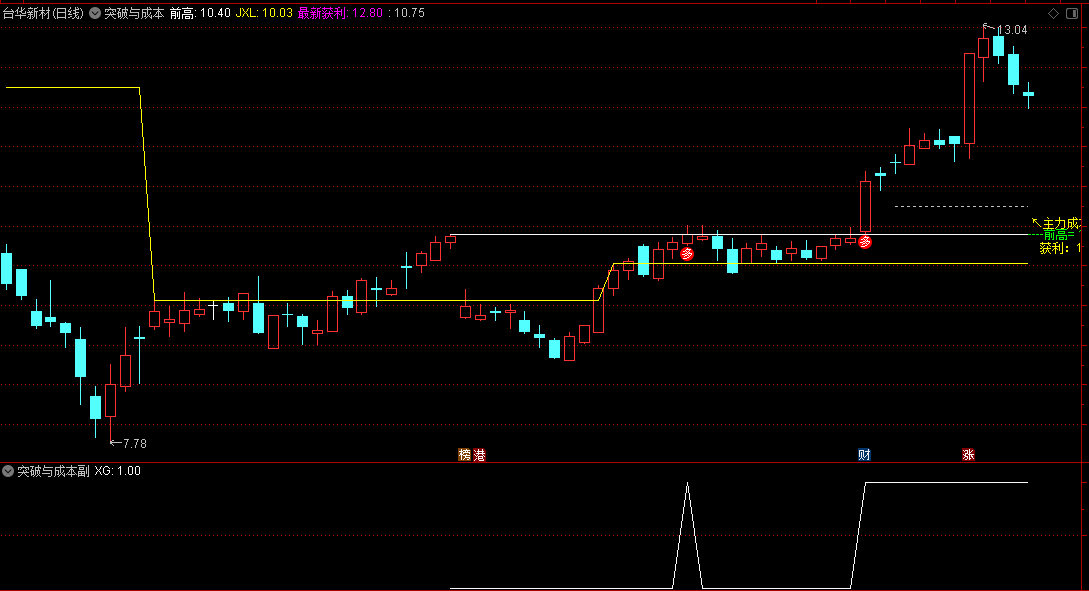Click the yellow 获利 label at right edge

point(1060,248)
